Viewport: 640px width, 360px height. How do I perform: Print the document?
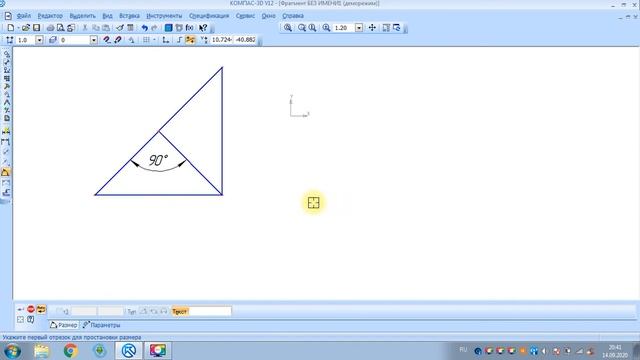50,28
